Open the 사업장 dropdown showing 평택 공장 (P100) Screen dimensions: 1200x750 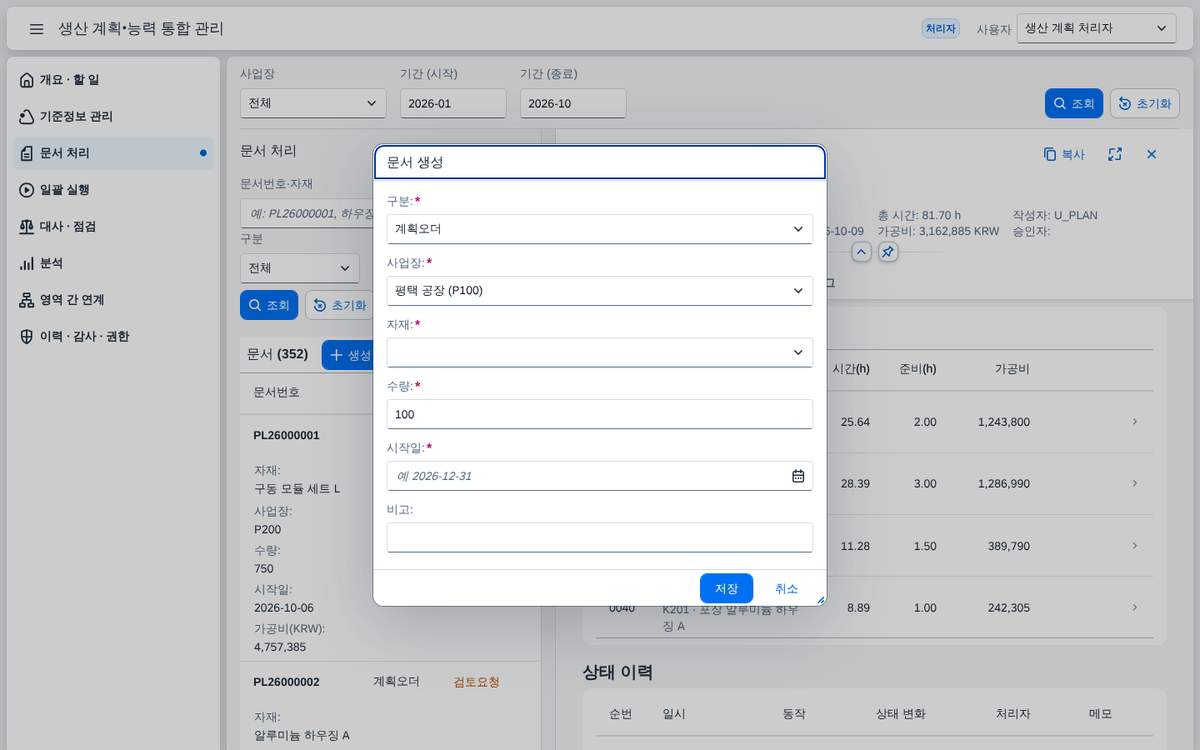coord(599,291)
